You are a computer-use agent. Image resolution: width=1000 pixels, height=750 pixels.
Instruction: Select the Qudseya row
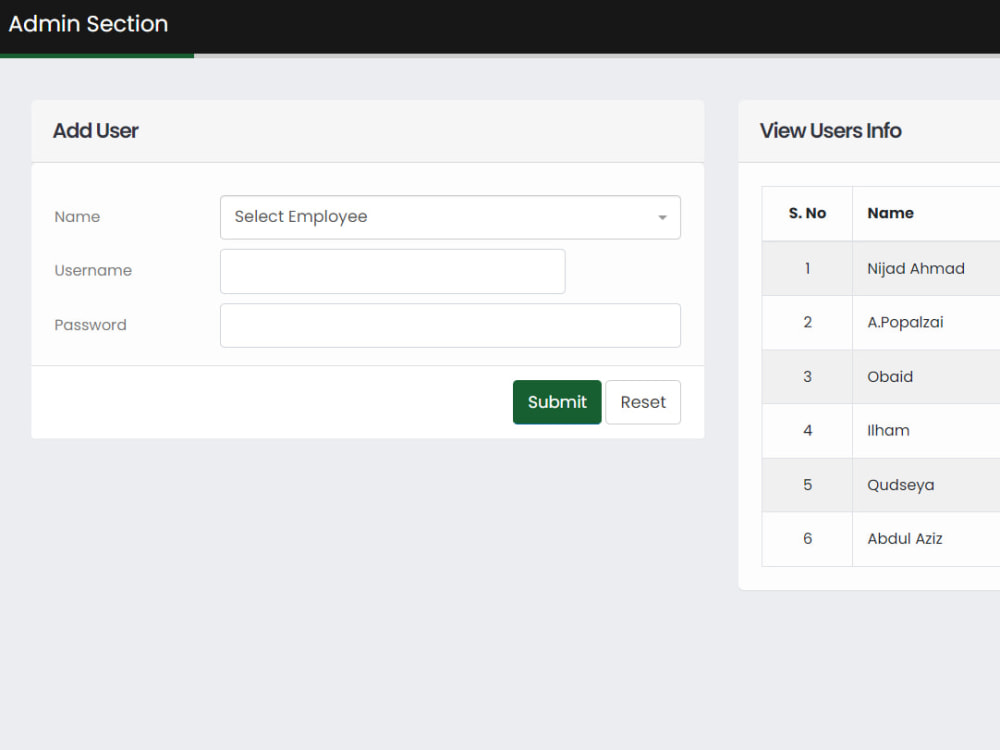point(881,485)
